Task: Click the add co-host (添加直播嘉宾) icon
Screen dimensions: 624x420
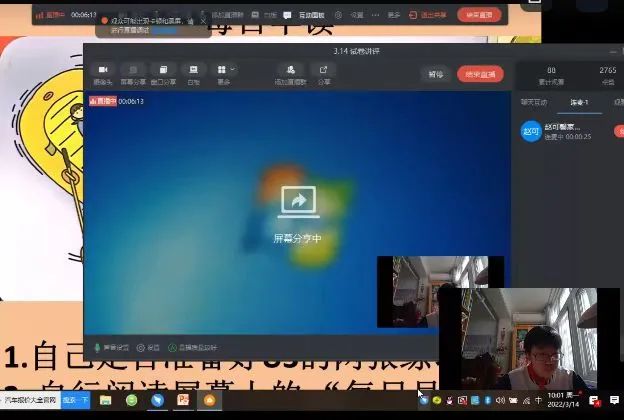Action: pyautogui.click(x=291, y=70)
